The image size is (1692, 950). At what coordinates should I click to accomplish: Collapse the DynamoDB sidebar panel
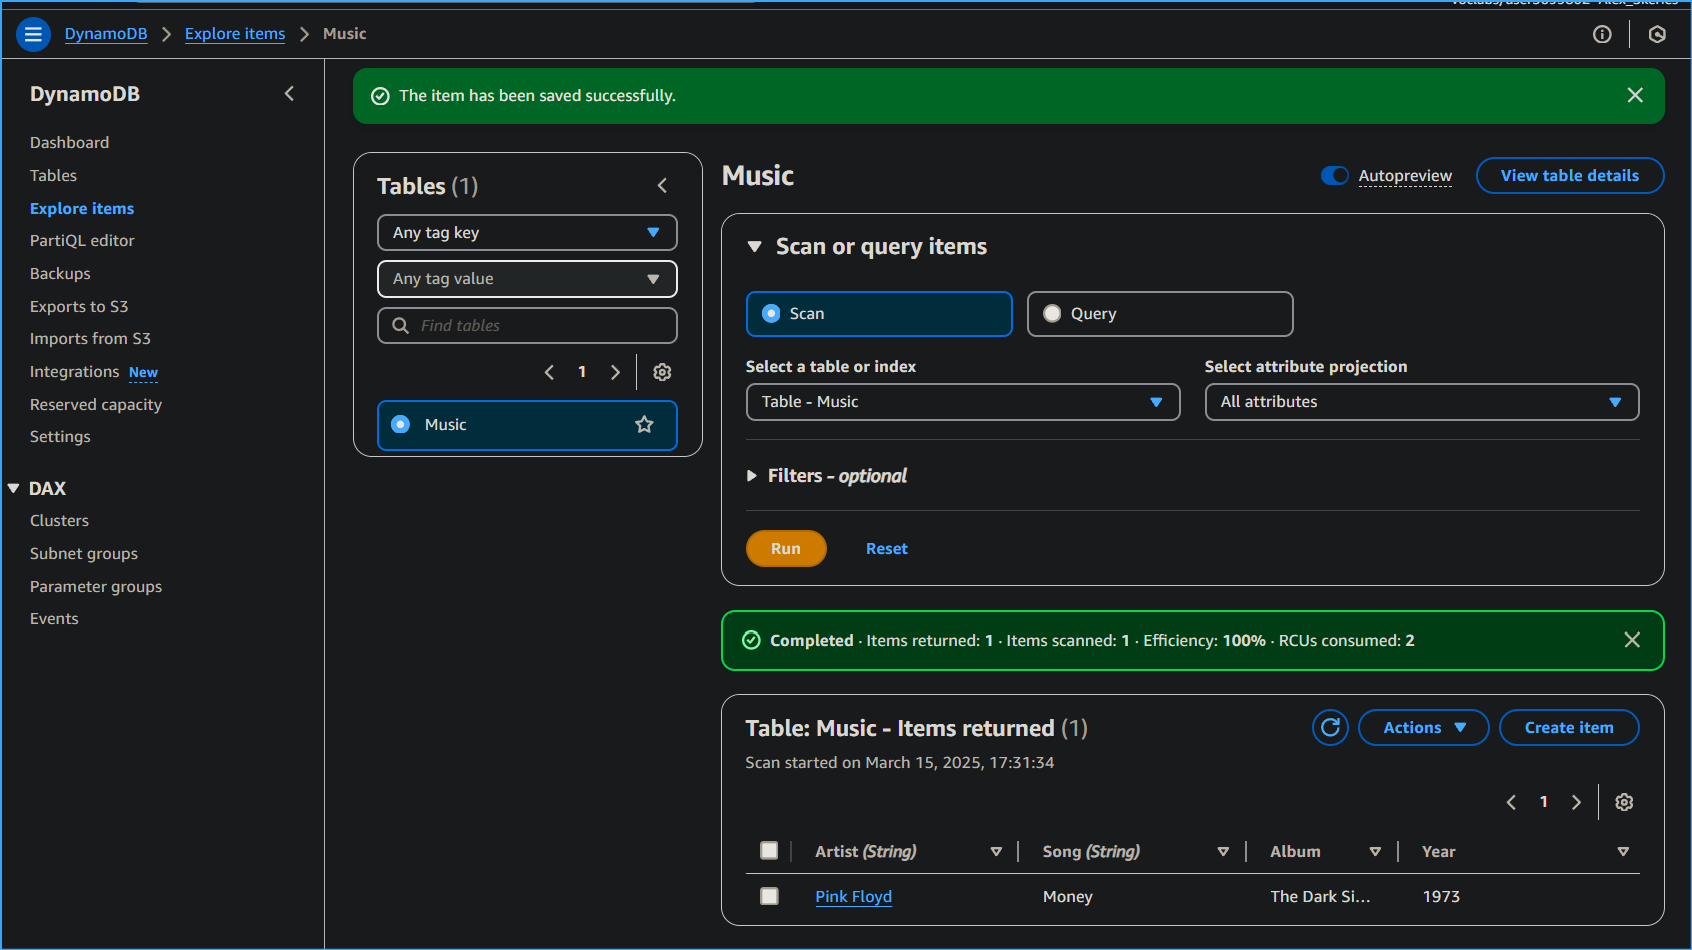point(289,94)
